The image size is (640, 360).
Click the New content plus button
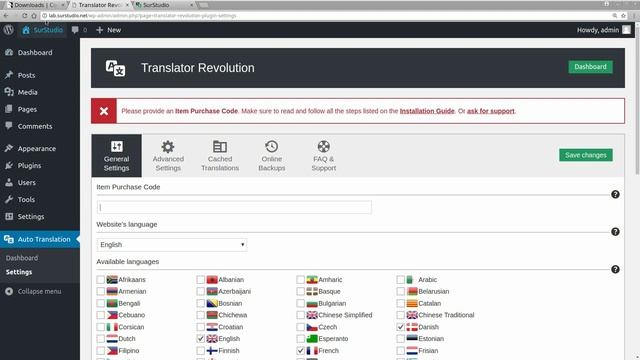(x=109, y=30)
